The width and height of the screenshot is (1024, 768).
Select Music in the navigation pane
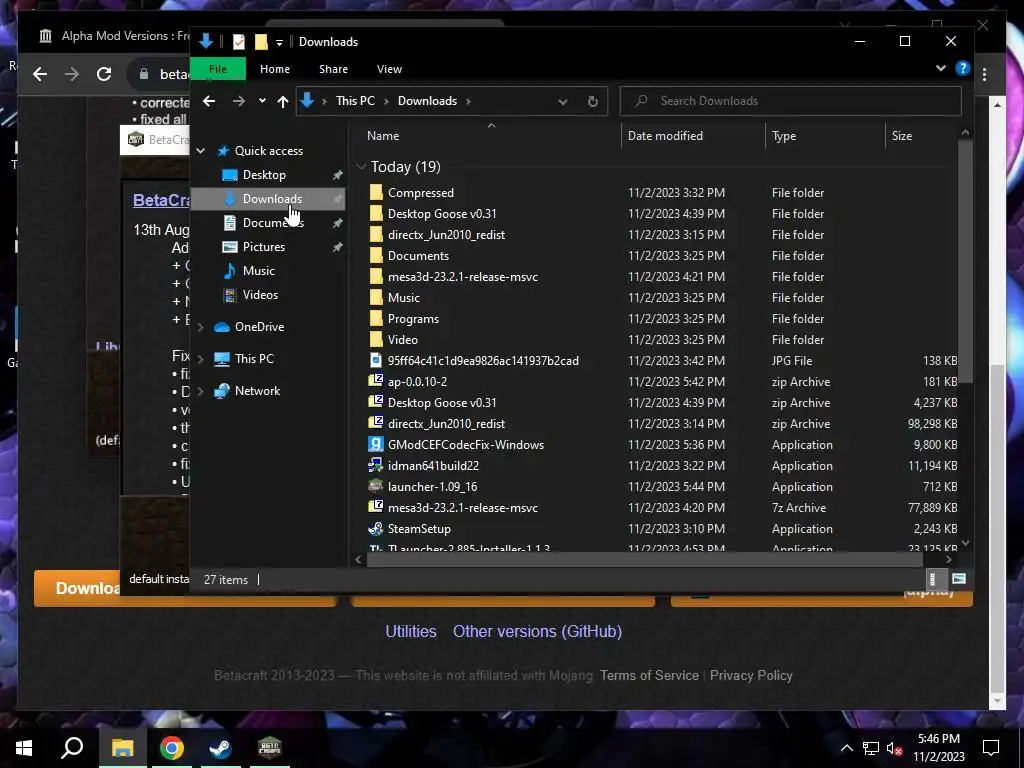(259, 270)
